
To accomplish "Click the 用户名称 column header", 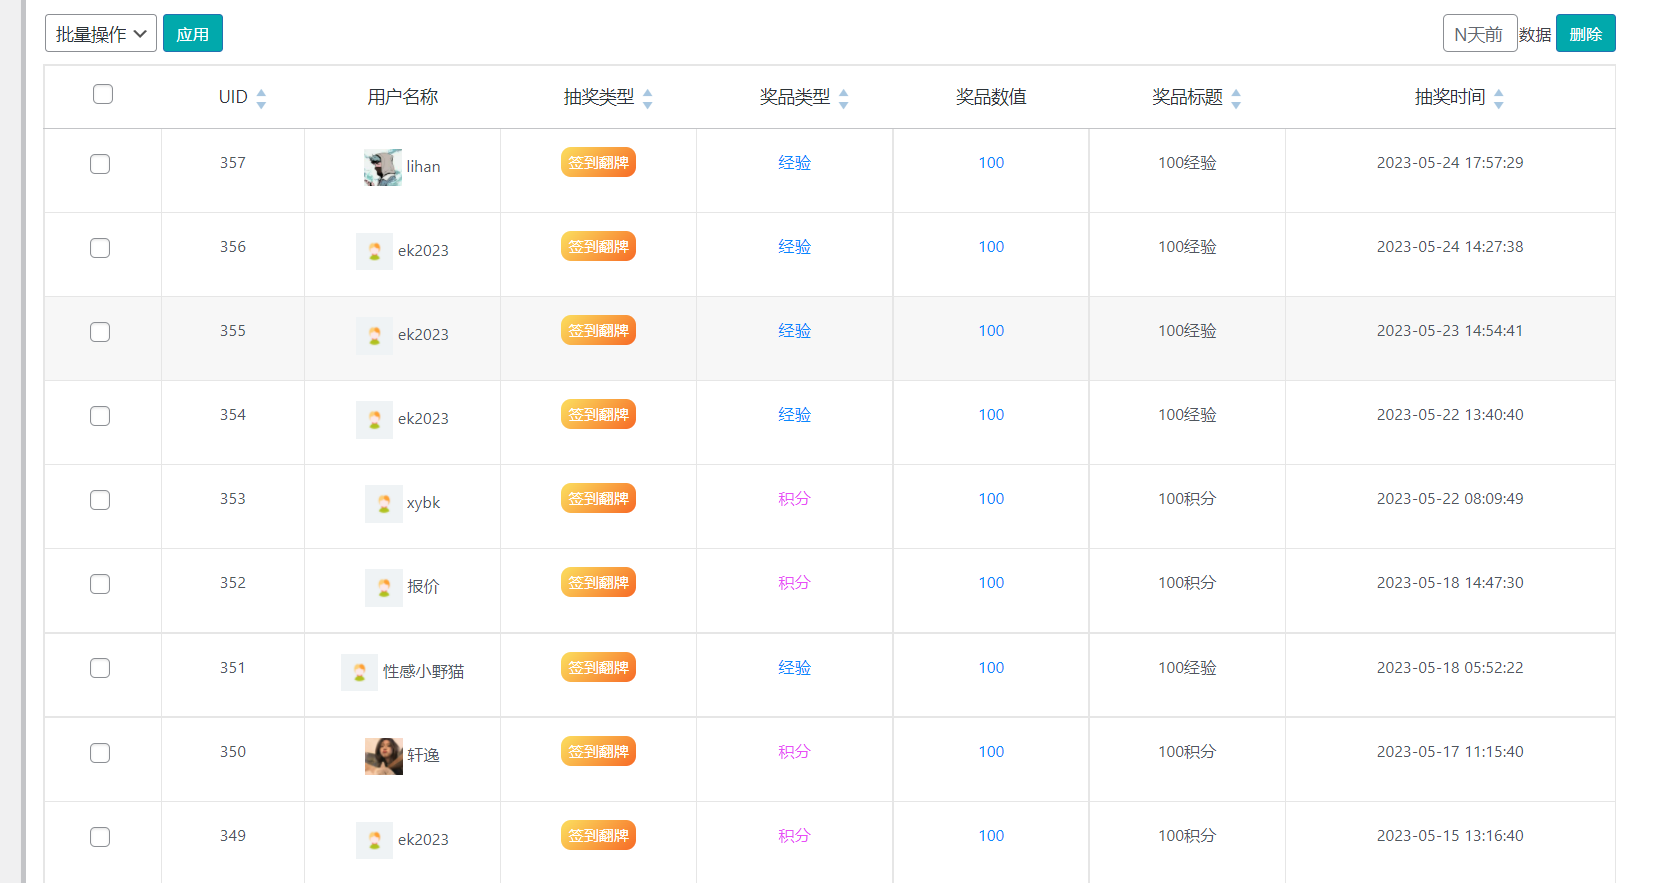I will click(402, 97).
